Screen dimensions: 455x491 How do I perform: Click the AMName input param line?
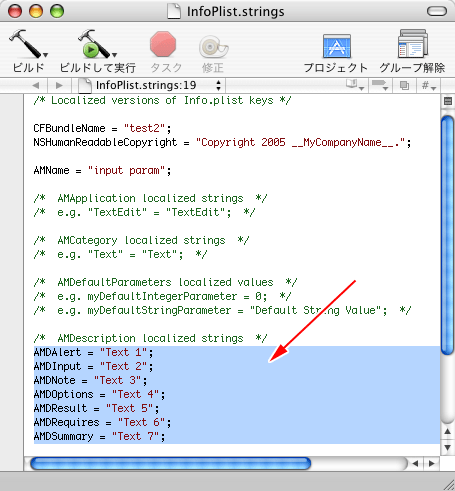[102, 170]
